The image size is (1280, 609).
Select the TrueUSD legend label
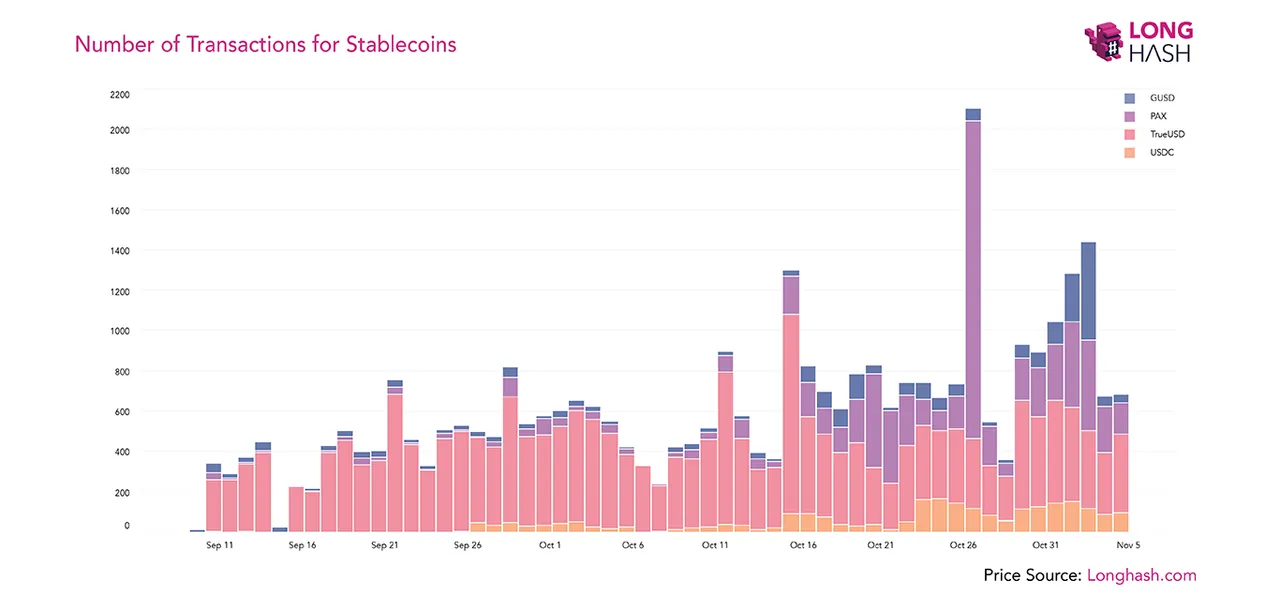coord(1167,134)
